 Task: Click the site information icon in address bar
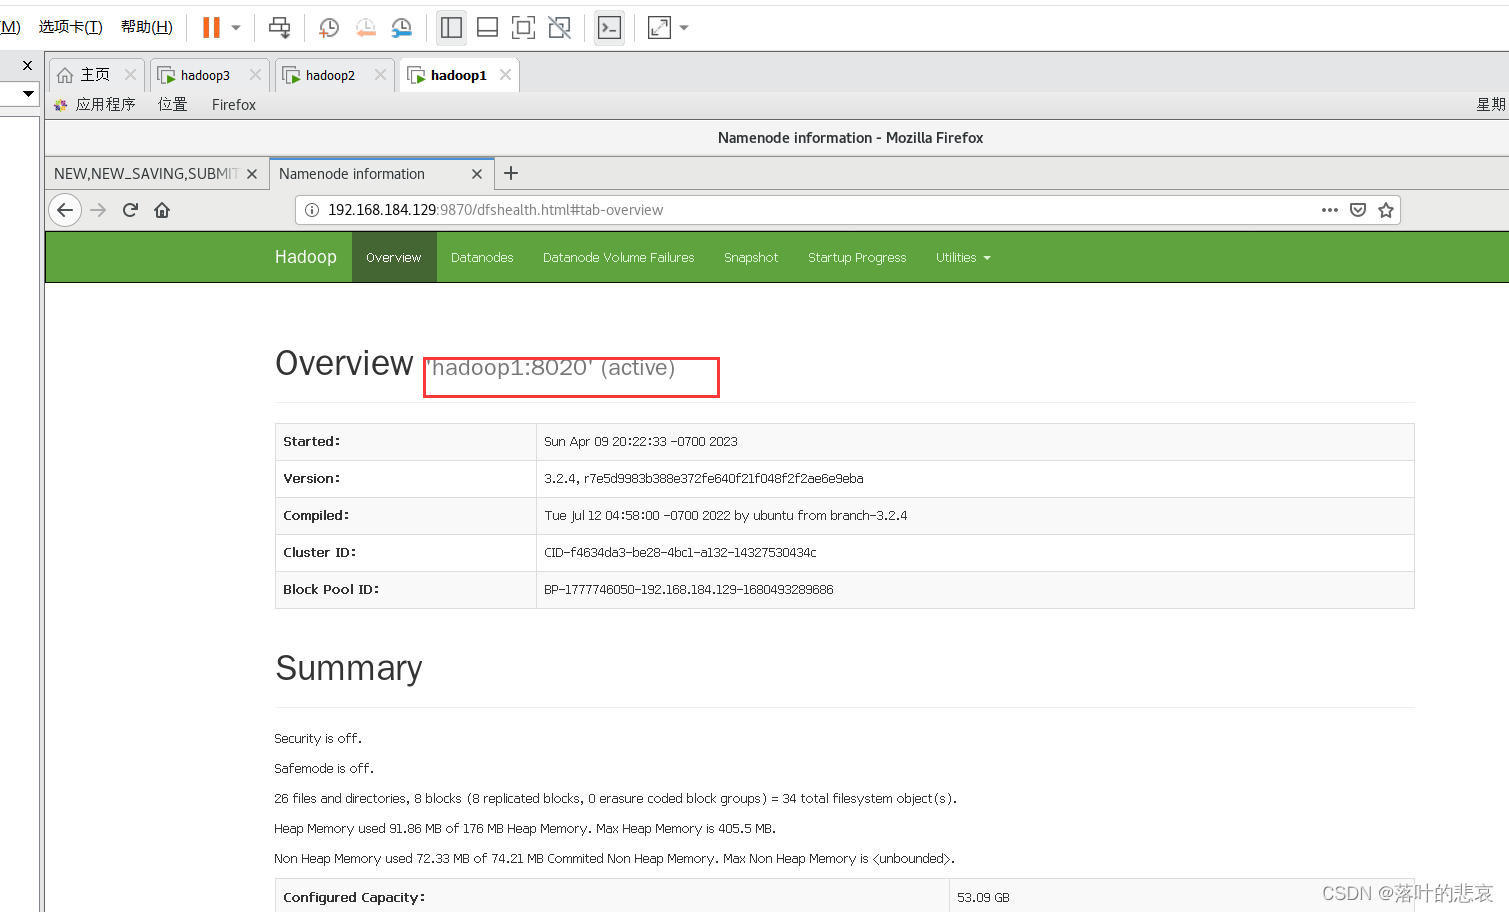(312, 210)
